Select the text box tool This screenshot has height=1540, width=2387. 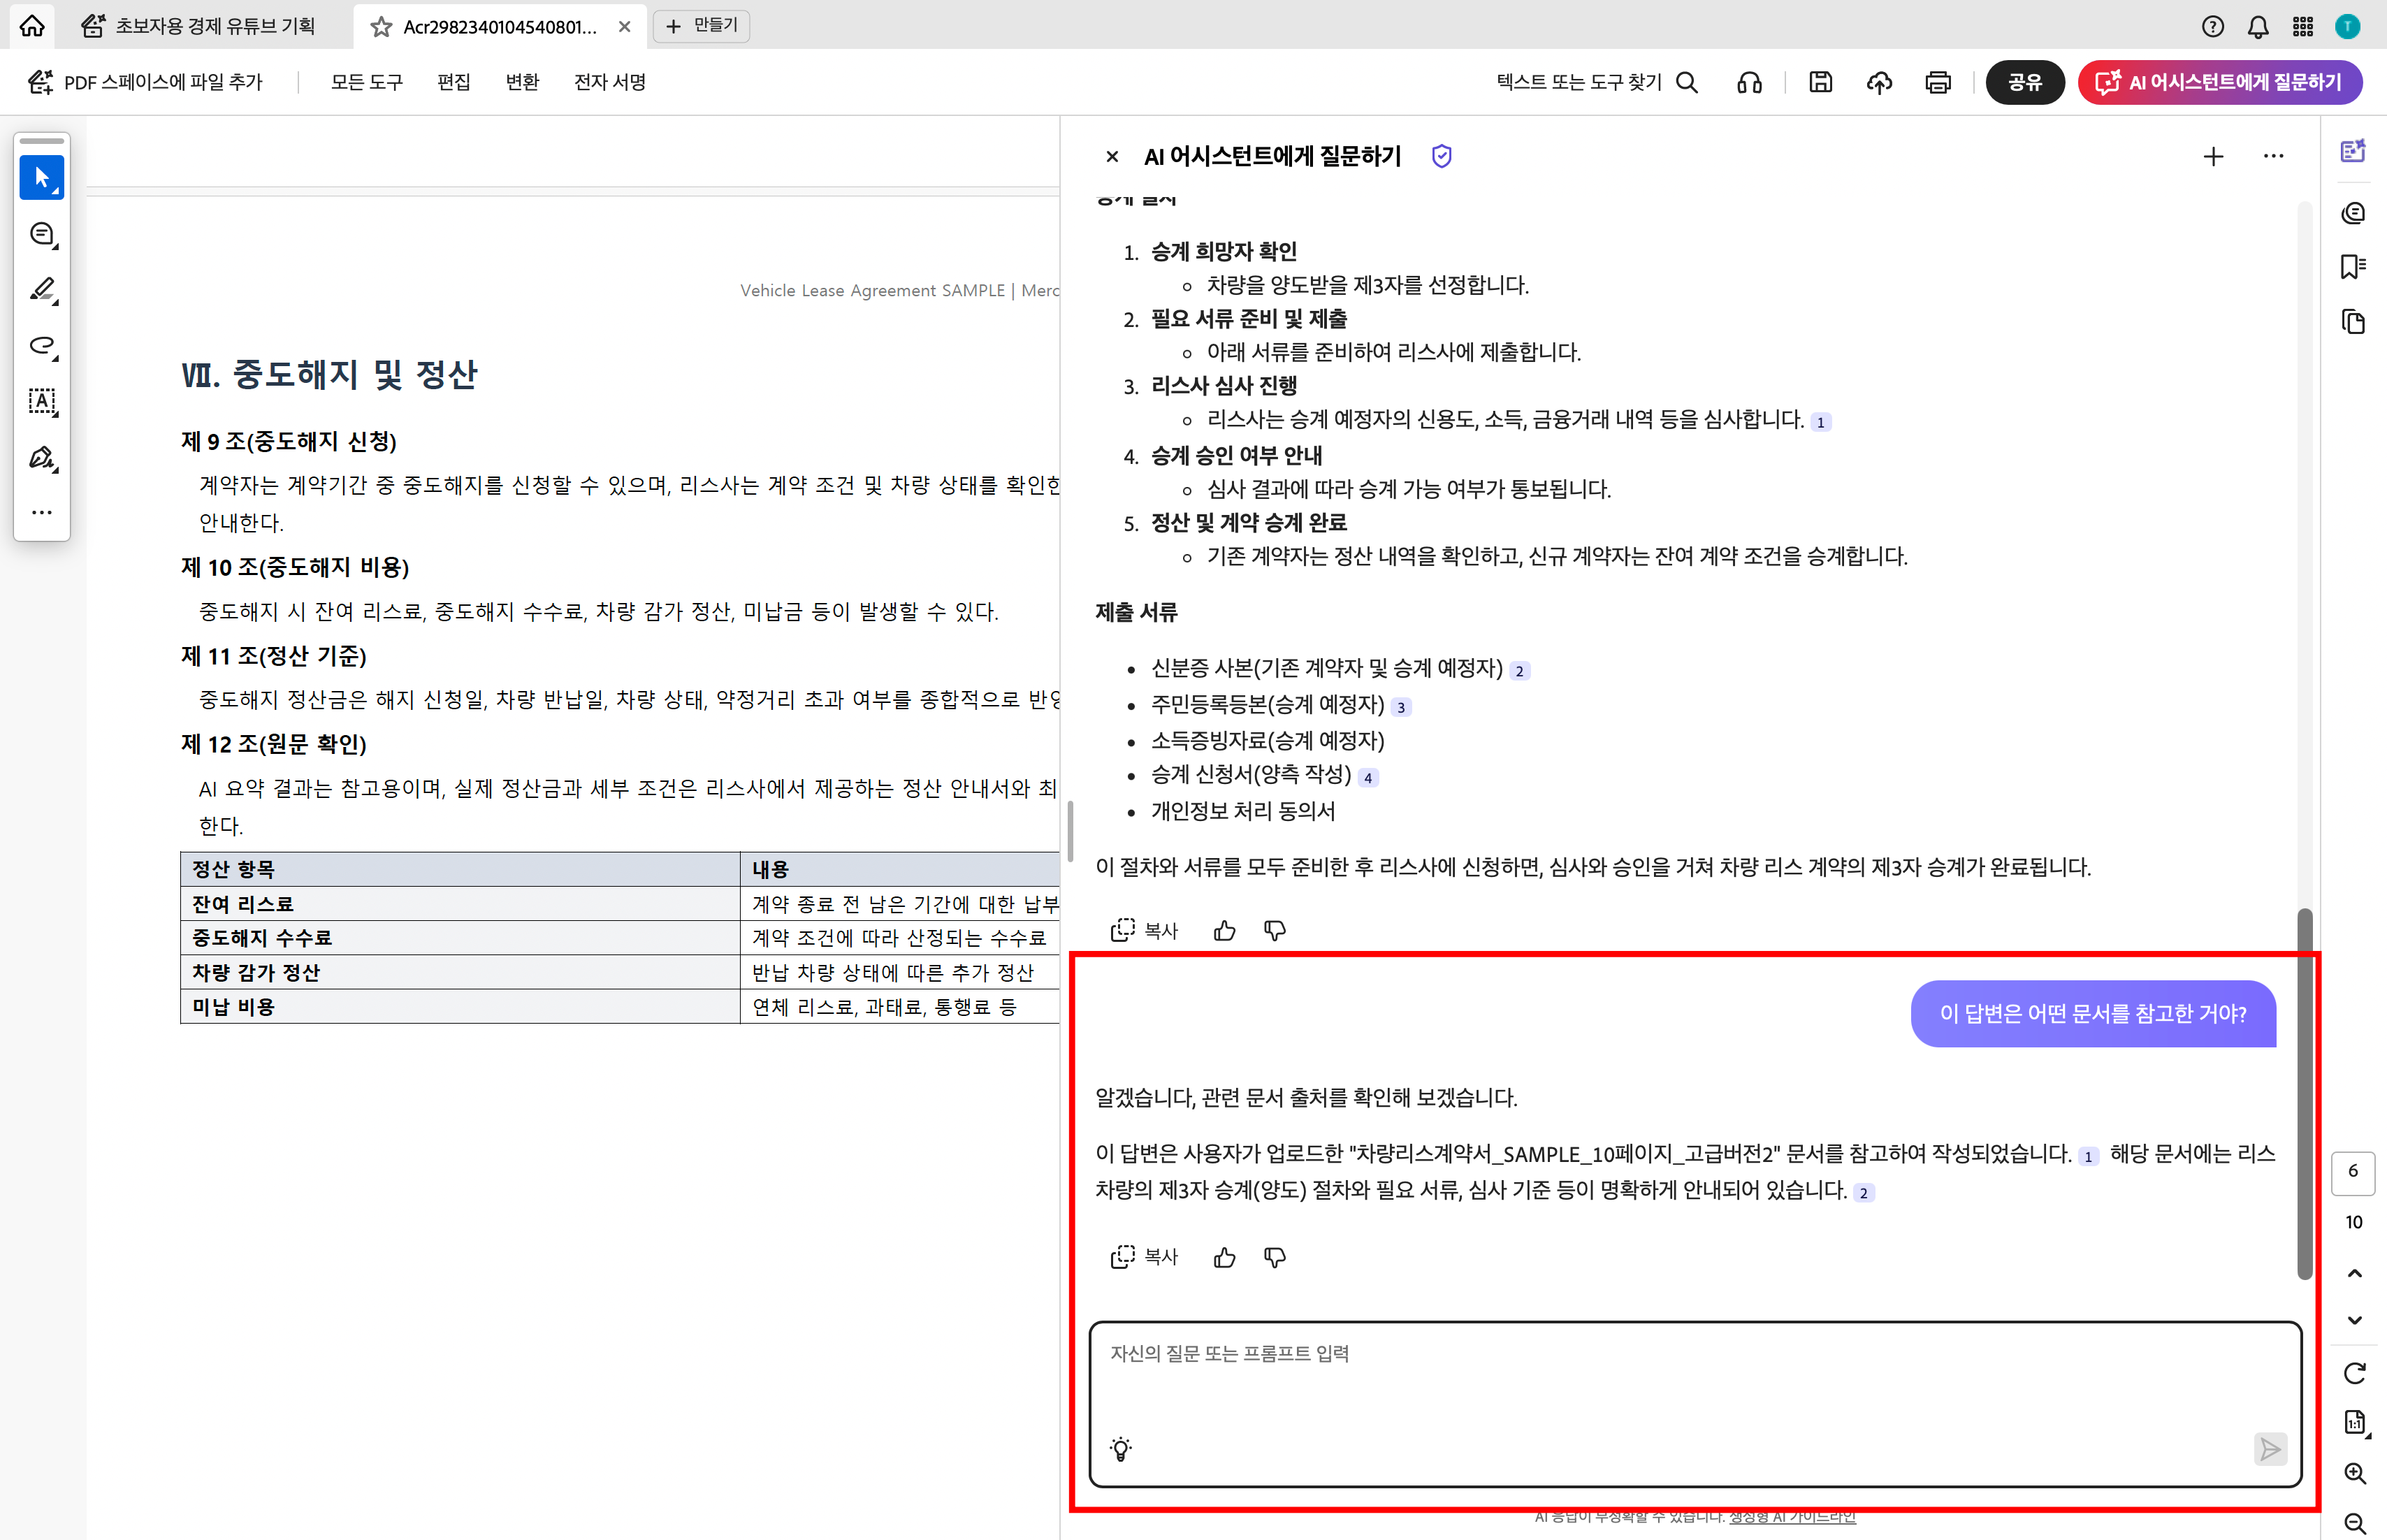click(42, 401)
